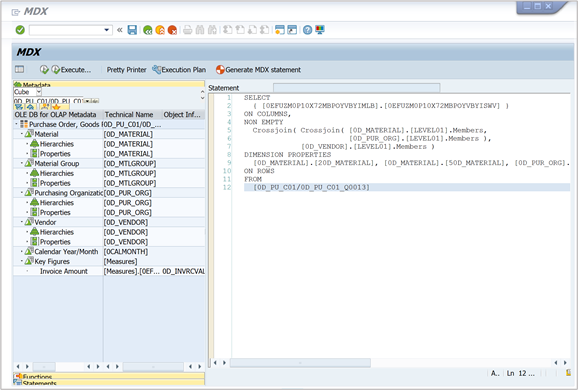Image resolution: width=578 pixels, height=390 pixels.
Task: Click the Create New Session icon
Action: point(280,30)
